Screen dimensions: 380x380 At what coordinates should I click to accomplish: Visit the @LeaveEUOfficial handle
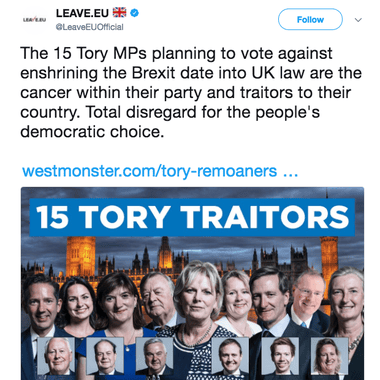tap(89, 27)
